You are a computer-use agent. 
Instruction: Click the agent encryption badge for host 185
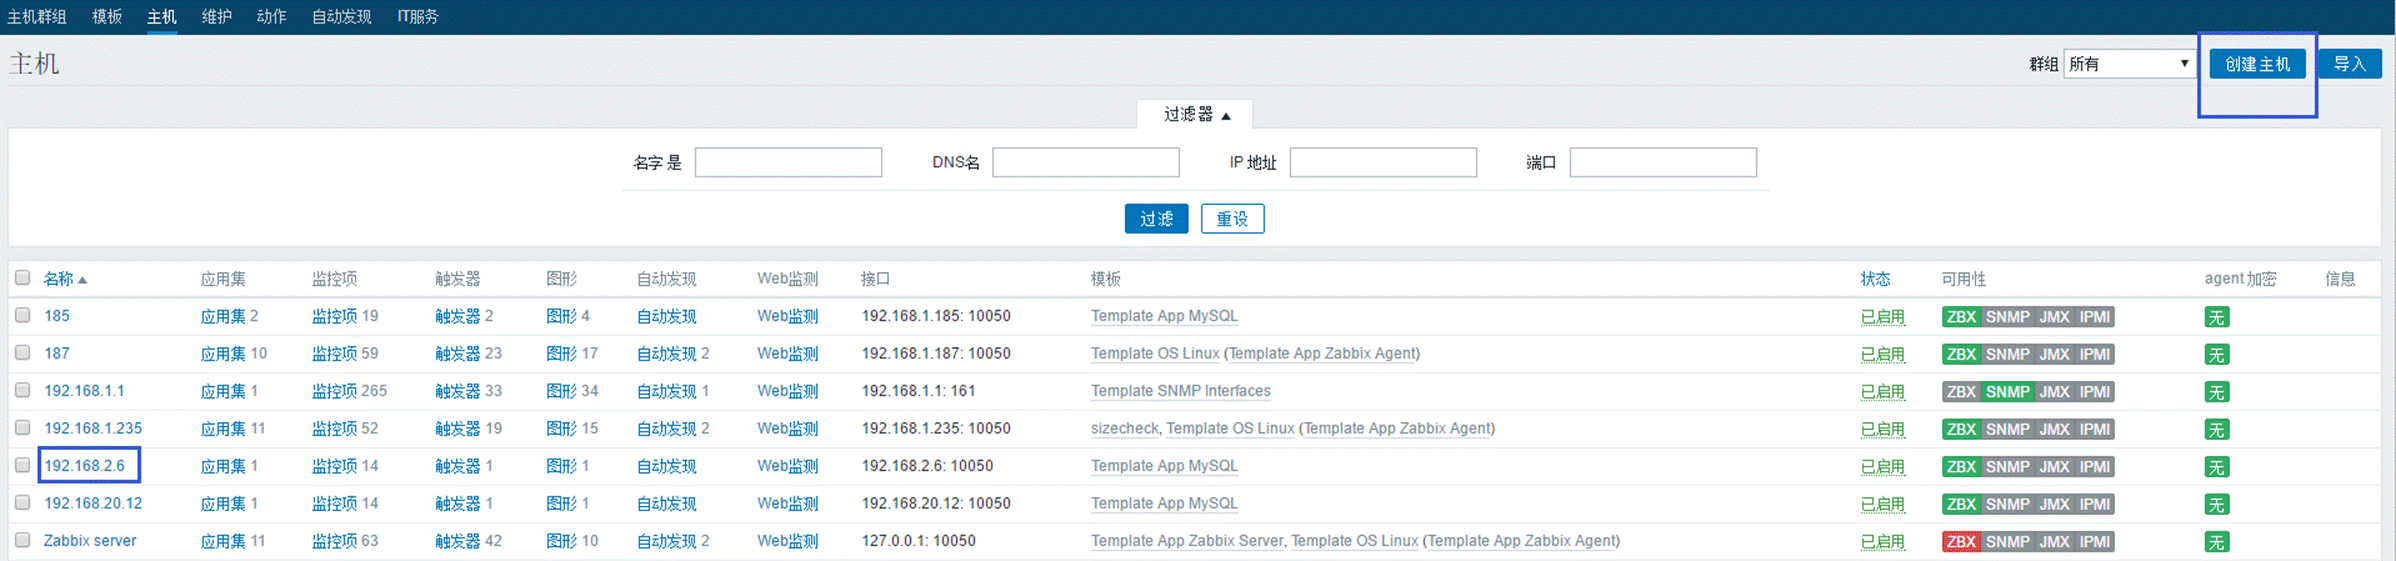(x=2216, y=317)
